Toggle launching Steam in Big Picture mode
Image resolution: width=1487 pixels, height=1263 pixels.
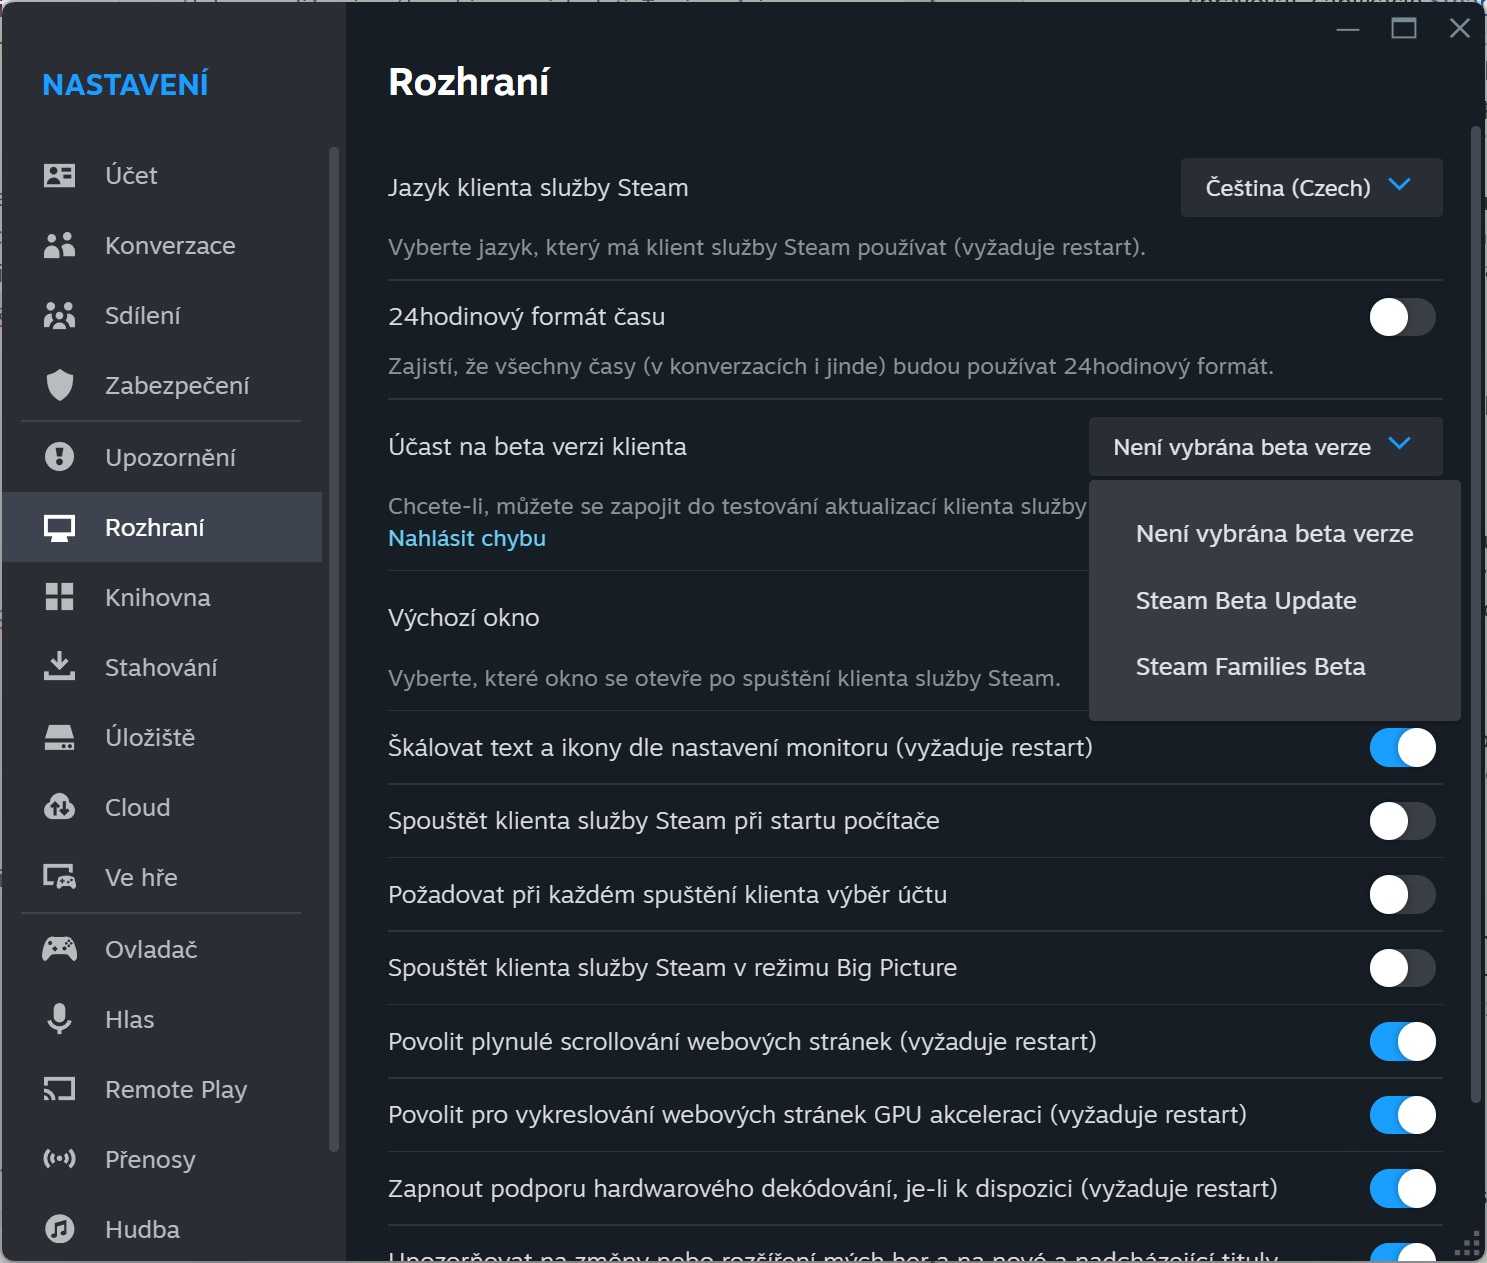[1401, 968]
